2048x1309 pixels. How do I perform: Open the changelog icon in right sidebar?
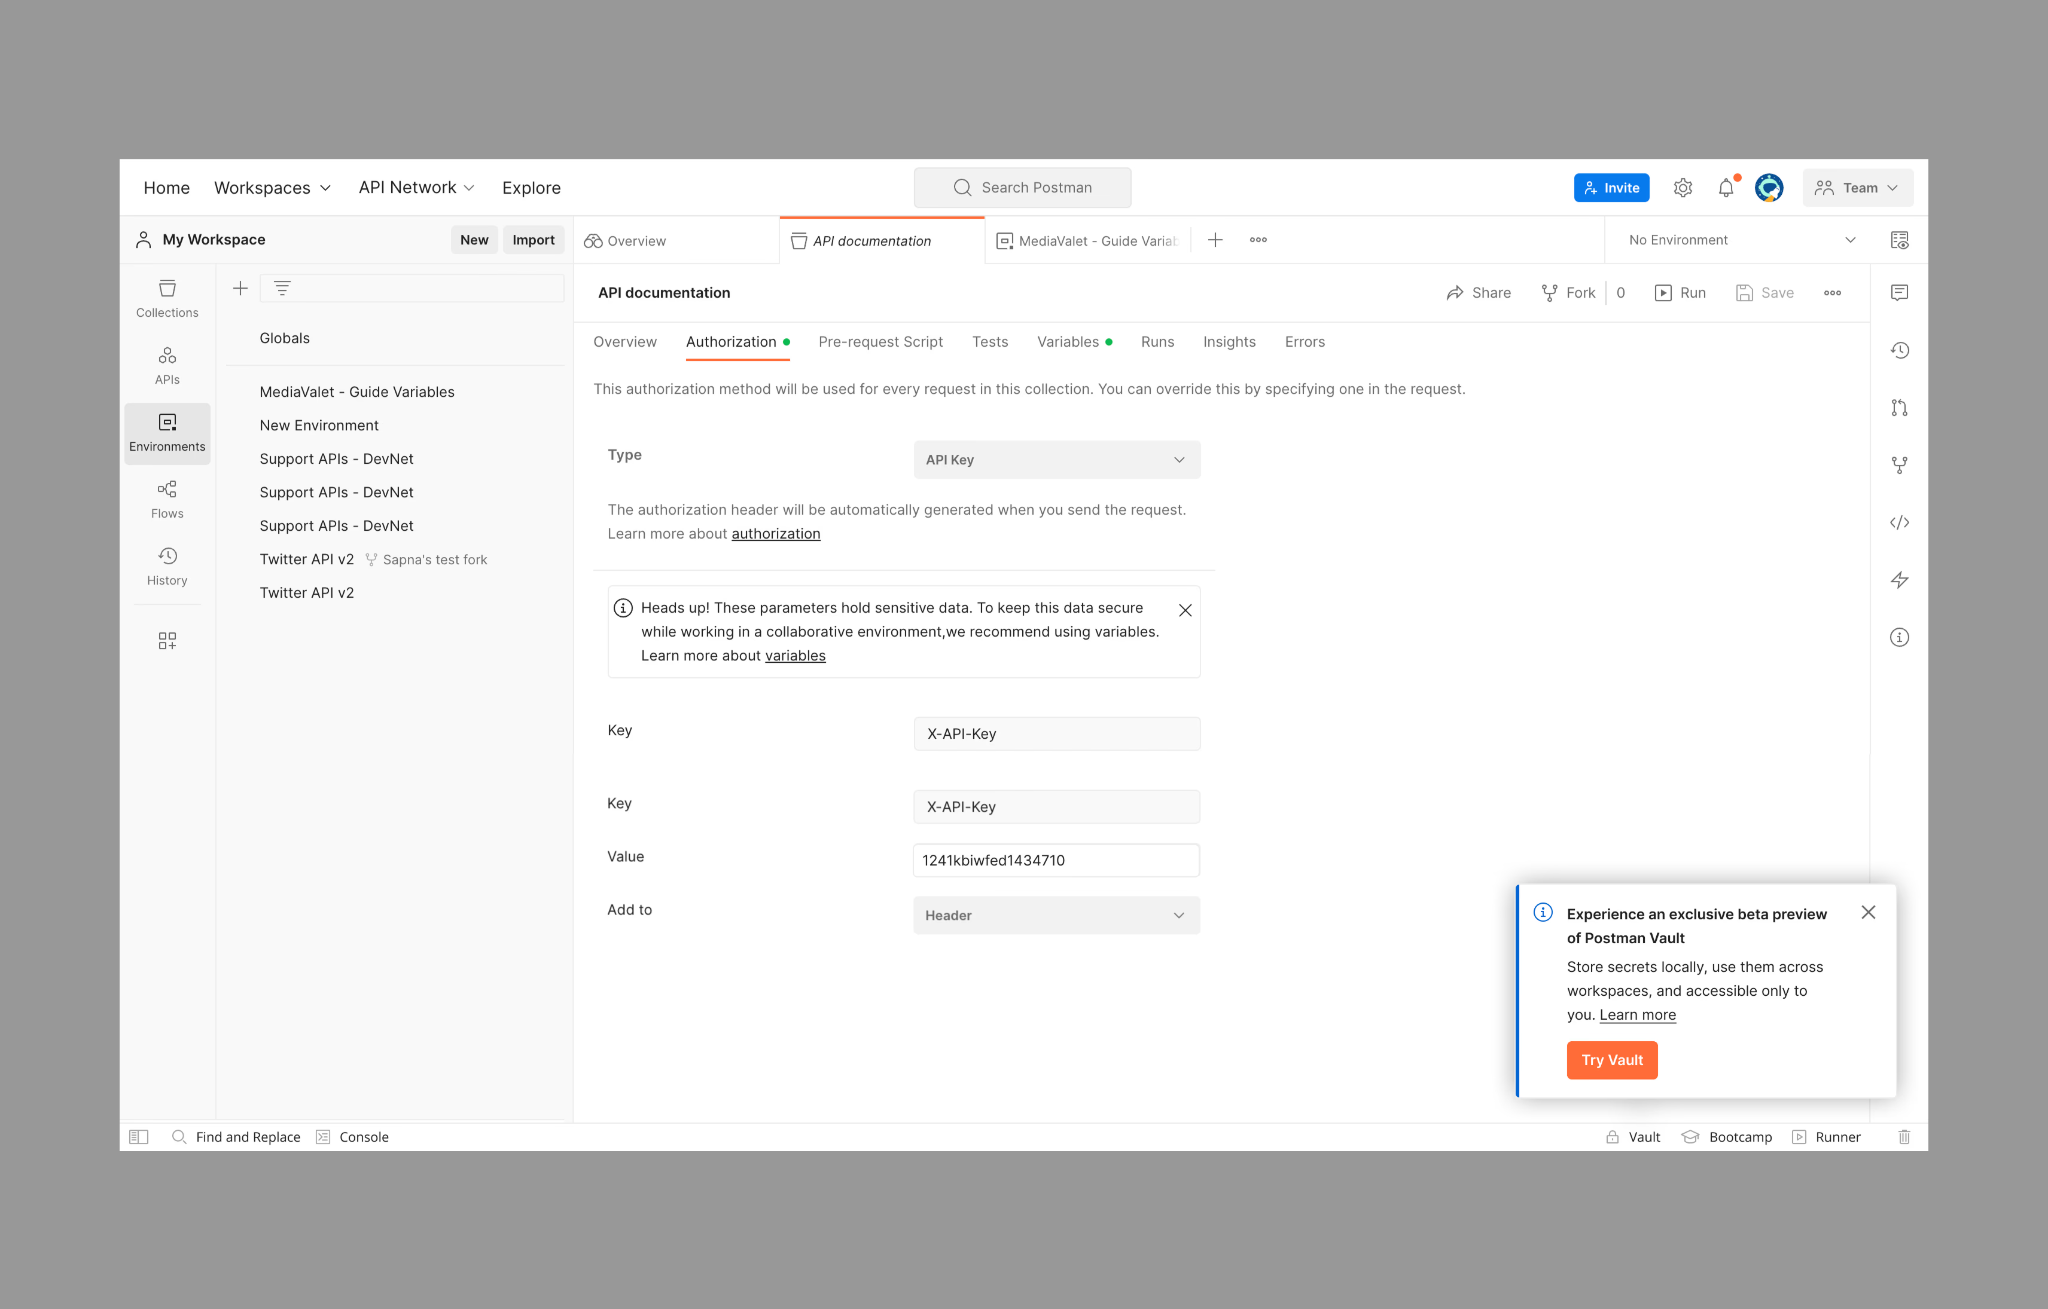coord(1899,350)
